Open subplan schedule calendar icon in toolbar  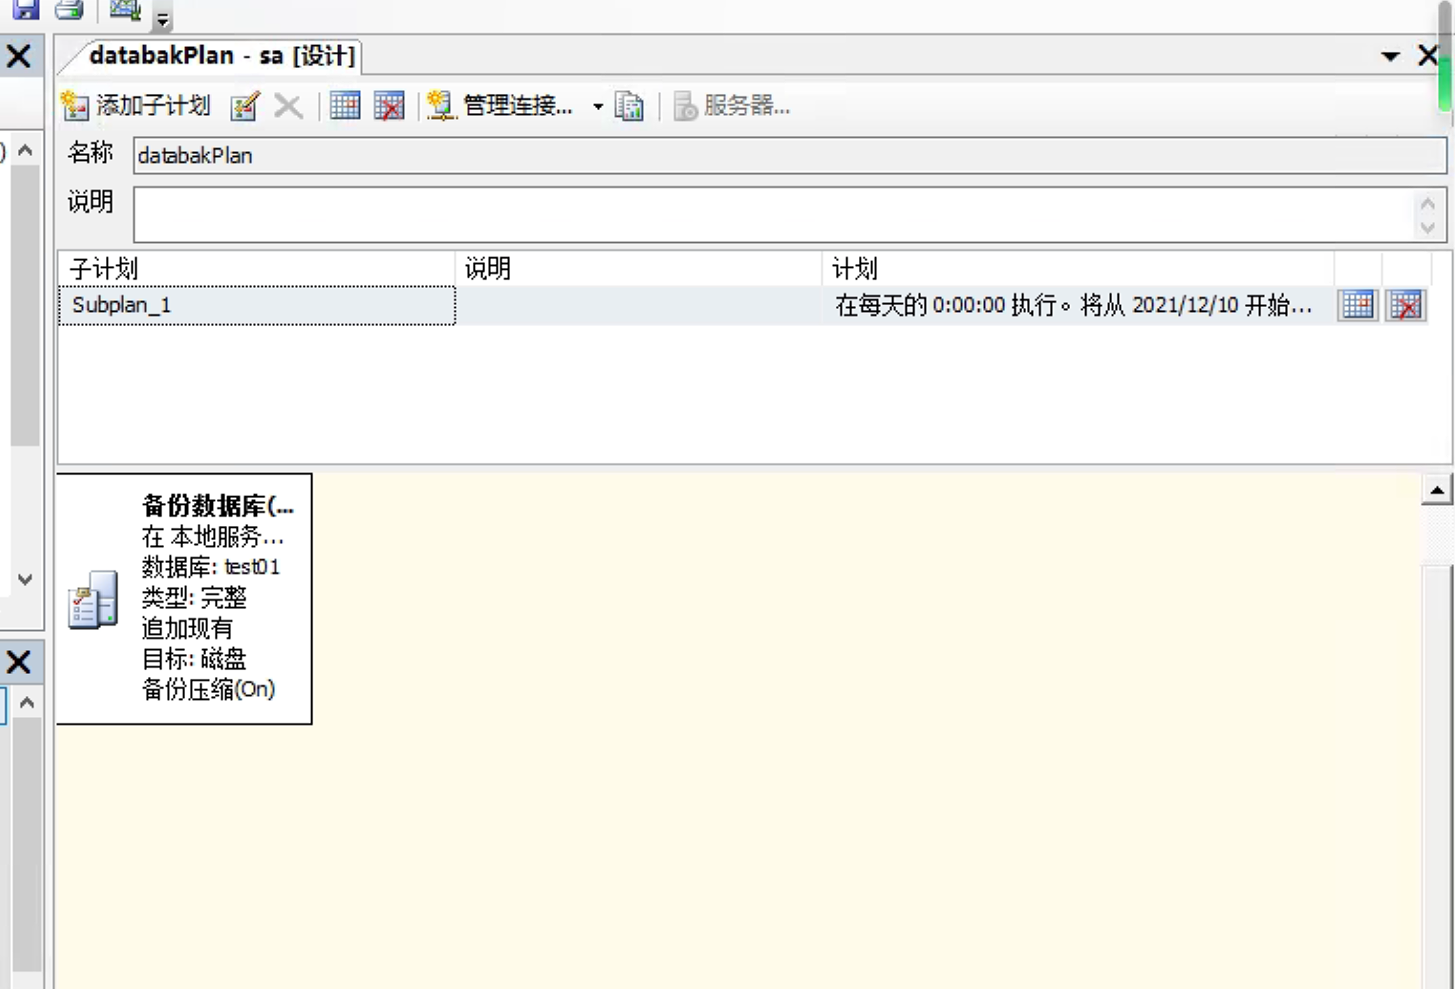pyautogui.click(x=345, y=105)
